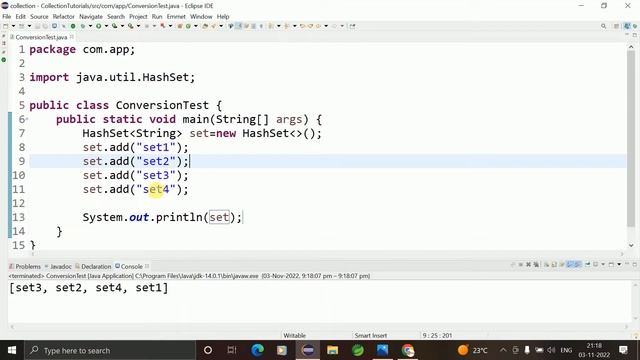Image resolution: width=640 pixels, height=360 pixels.
Task: Click the Run External Tools icon
Action: pyautogui.click(x=131, y=26)
